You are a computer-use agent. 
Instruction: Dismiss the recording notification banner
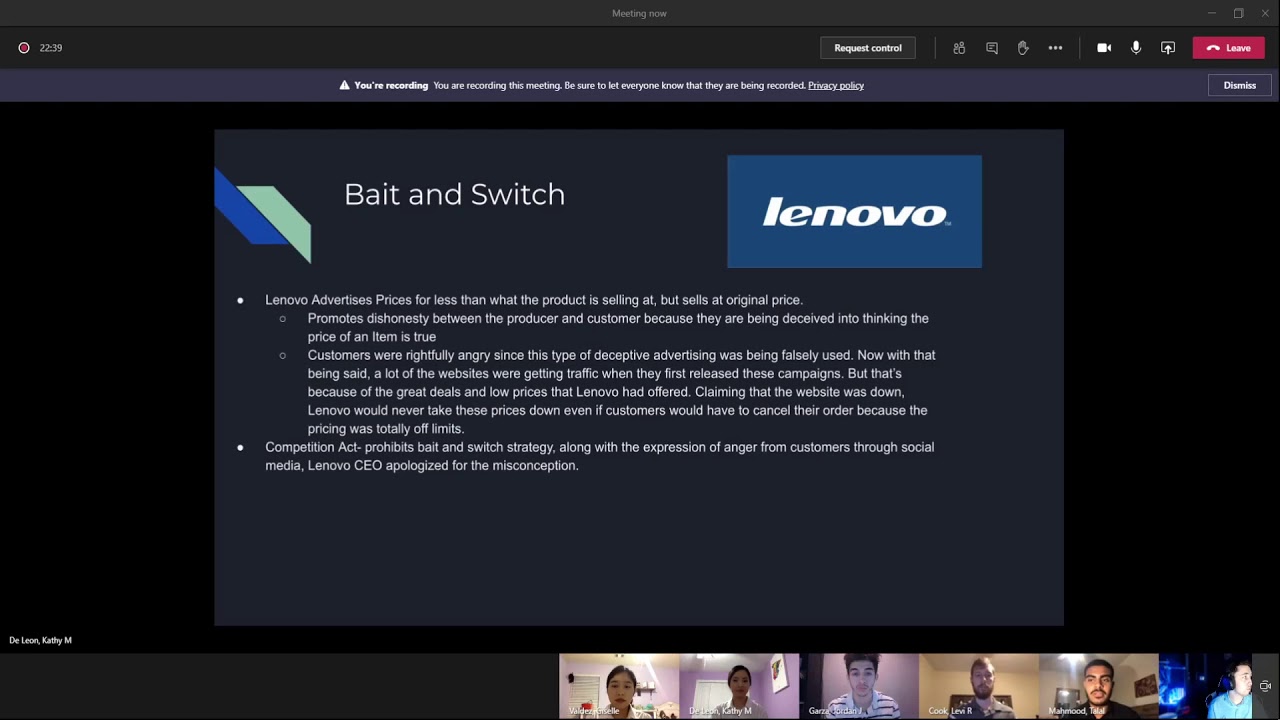pos(1239,85)
